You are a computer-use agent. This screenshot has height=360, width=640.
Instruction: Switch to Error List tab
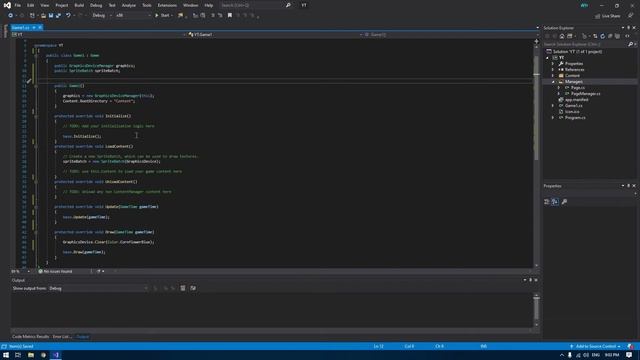[x=62, y=337]
